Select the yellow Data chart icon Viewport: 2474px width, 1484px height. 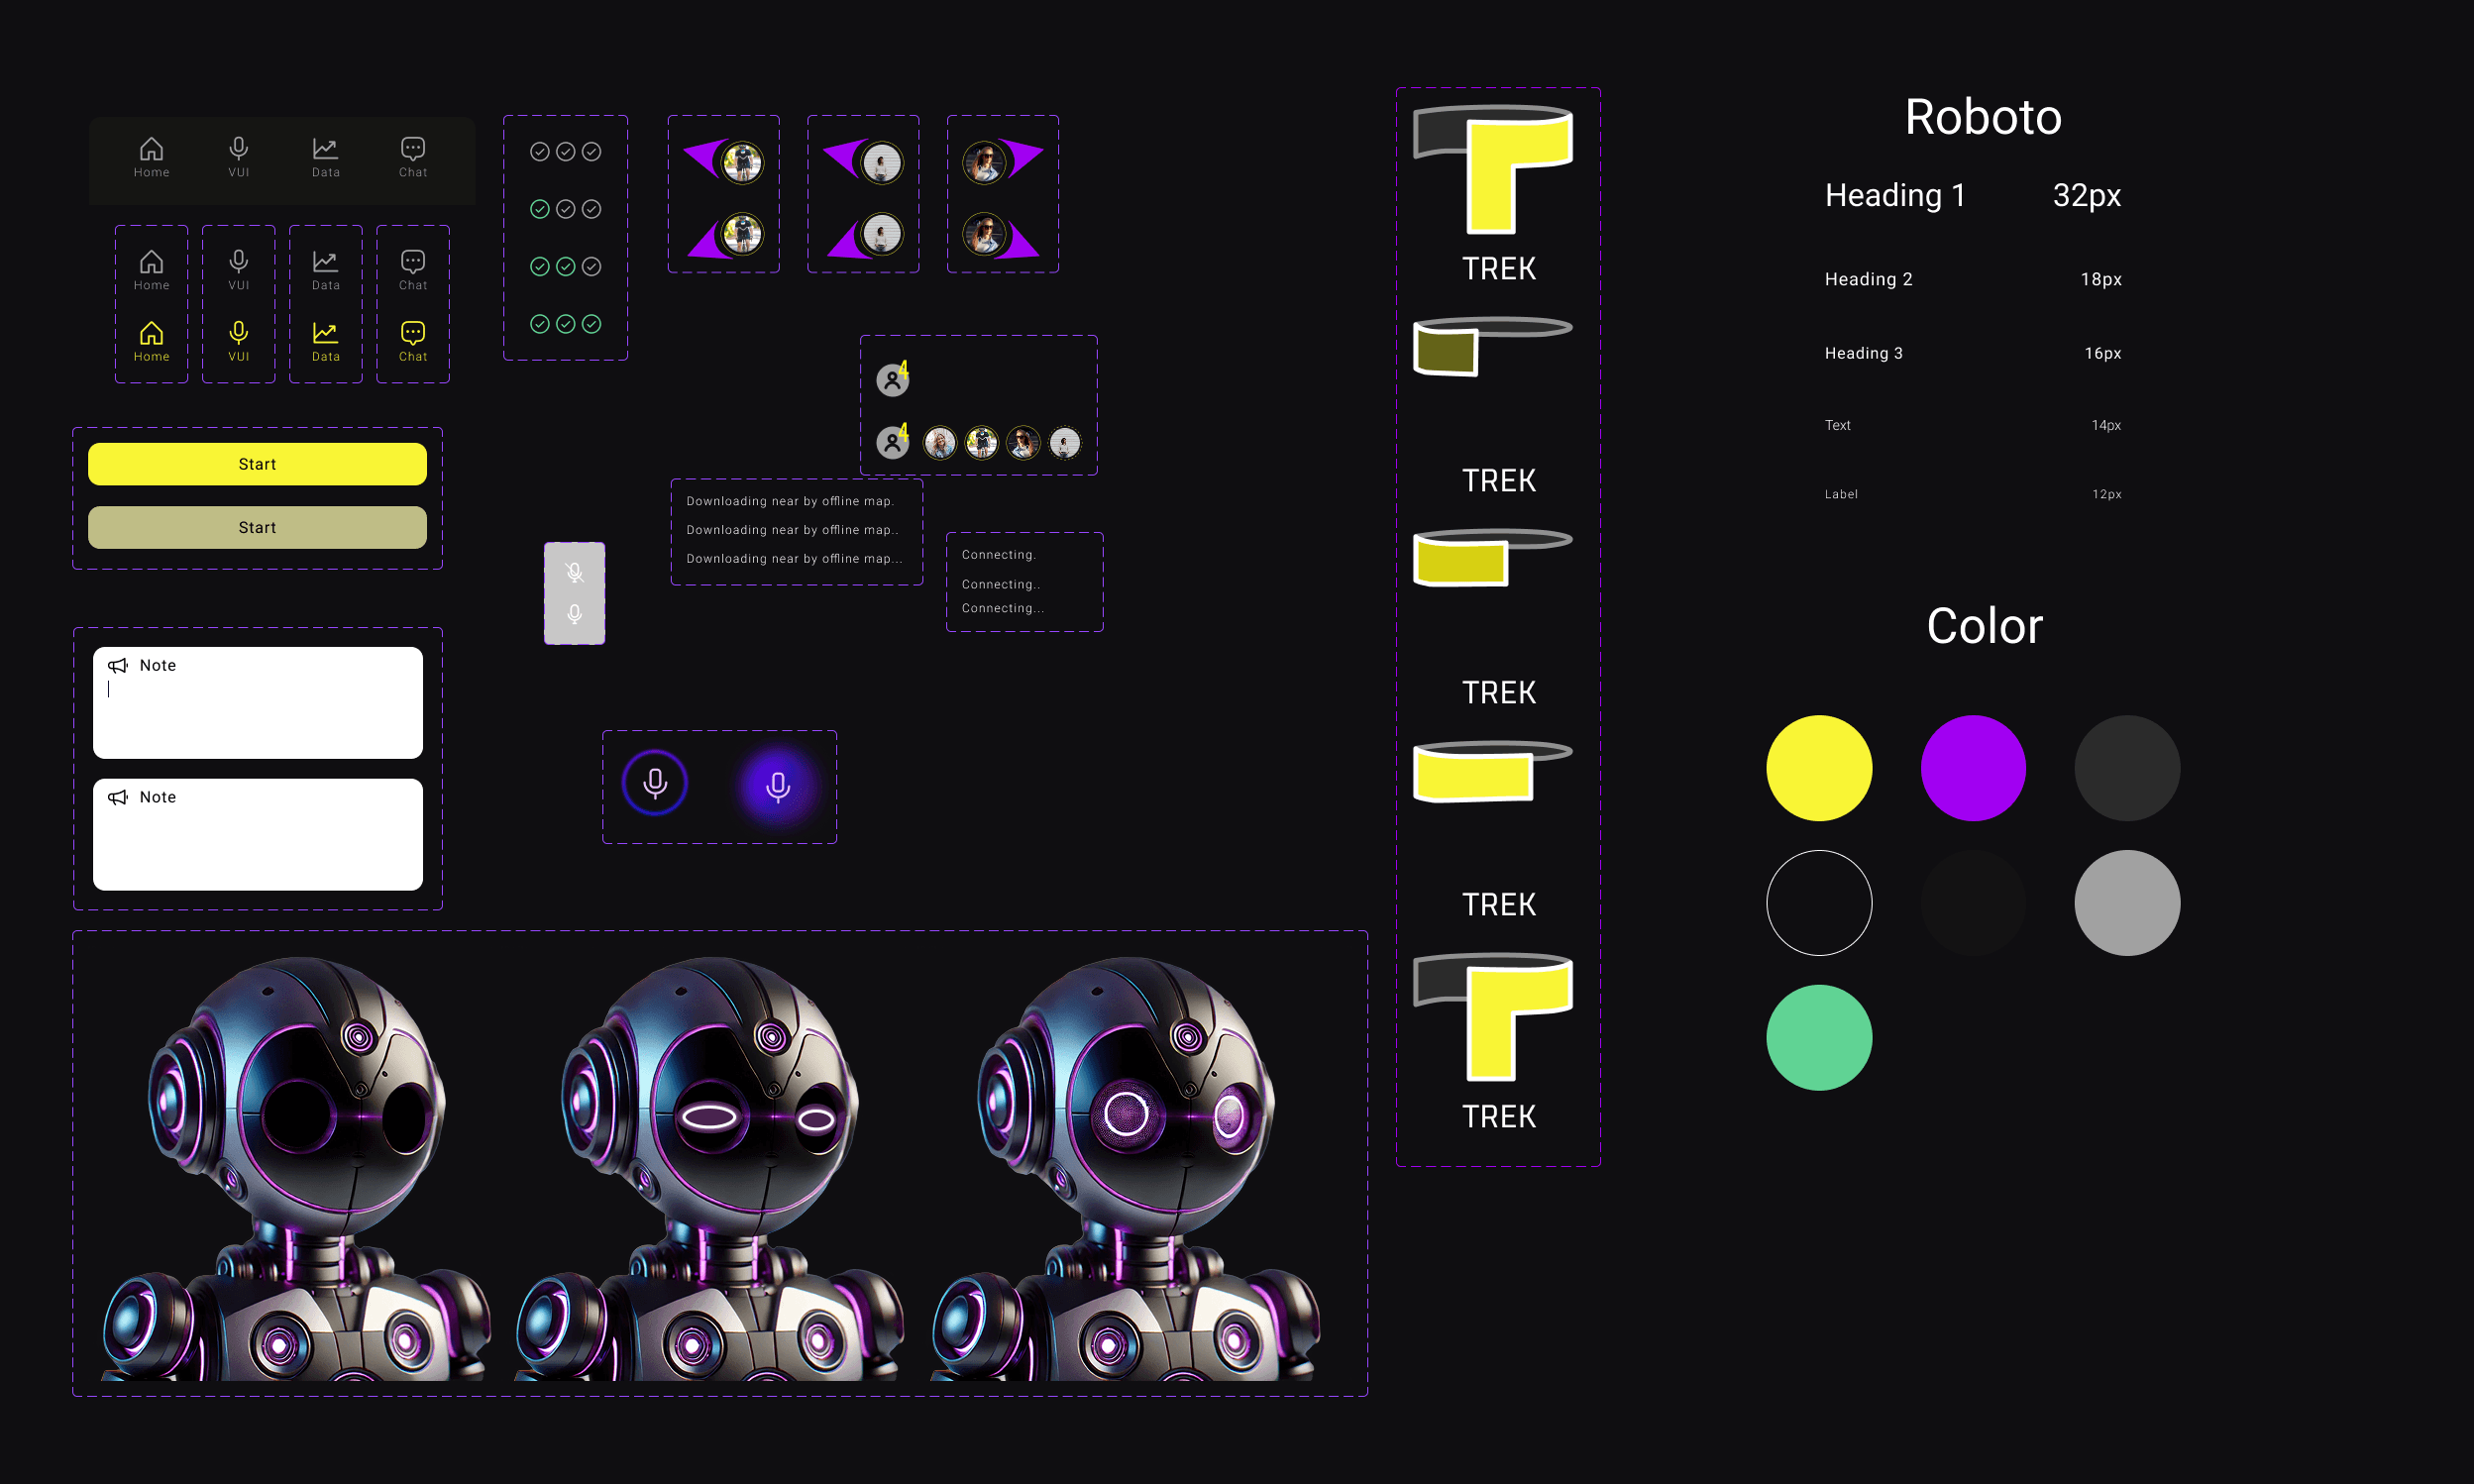[x=325, y=333]
